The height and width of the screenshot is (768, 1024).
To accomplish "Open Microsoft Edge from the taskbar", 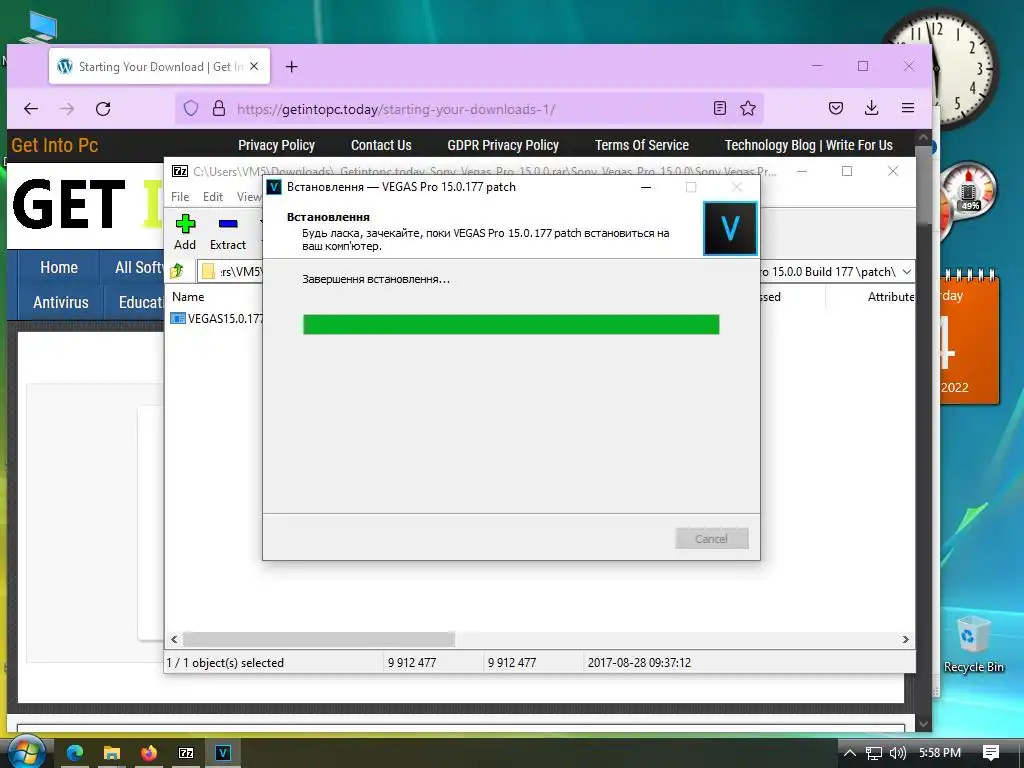I will pos(74,753).
